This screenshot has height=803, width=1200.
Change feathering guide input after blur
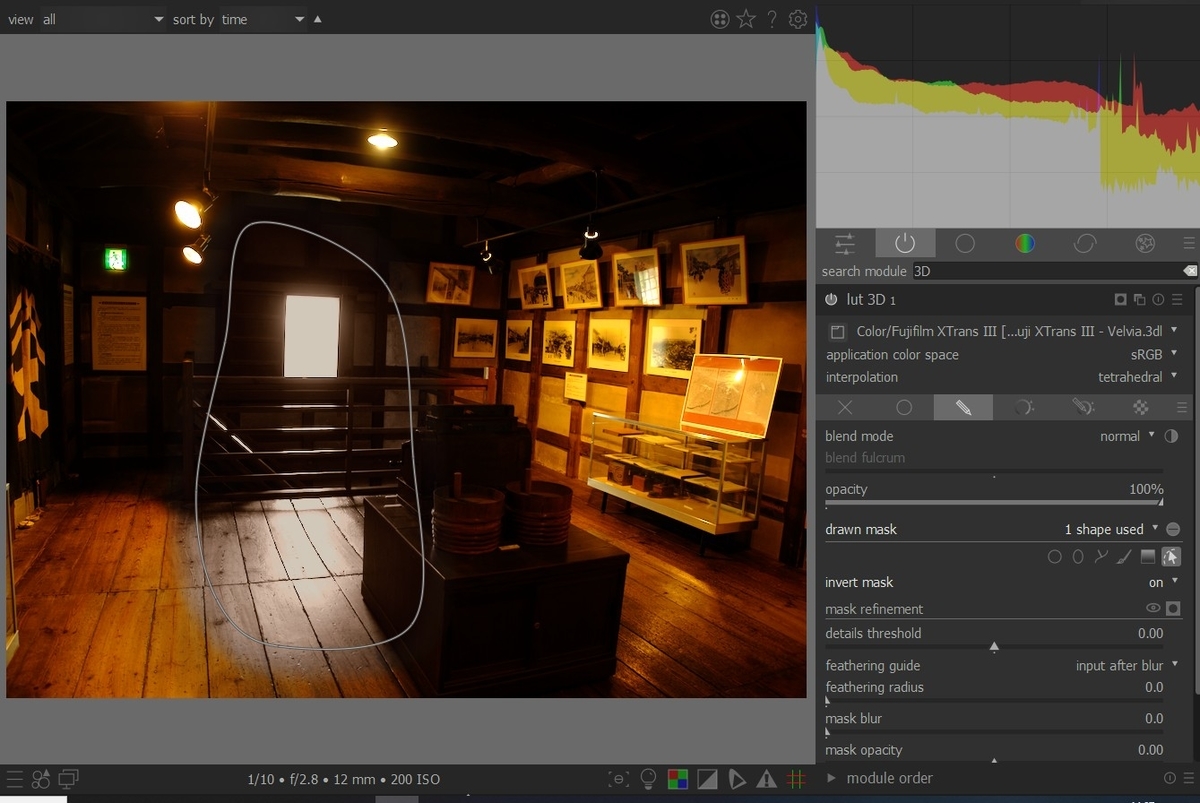coord(1002,665)
